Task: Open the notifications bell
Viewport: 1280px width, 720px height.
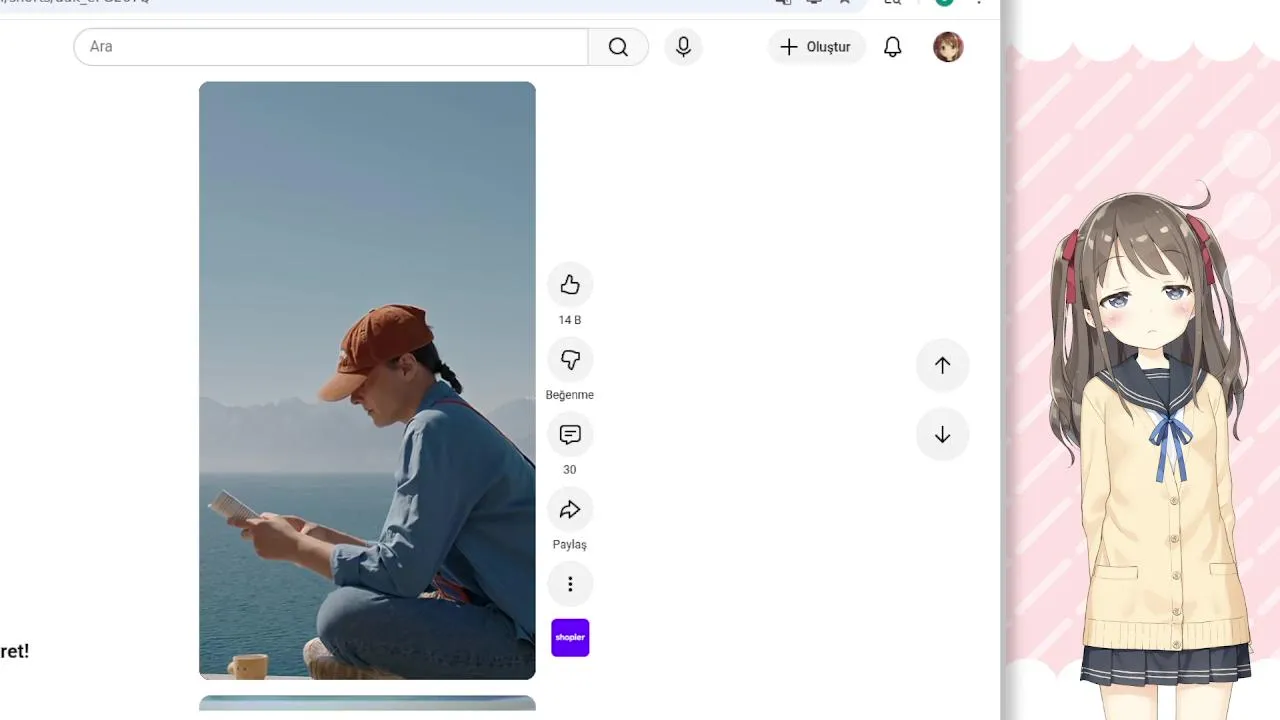Action: coord(892,47)
